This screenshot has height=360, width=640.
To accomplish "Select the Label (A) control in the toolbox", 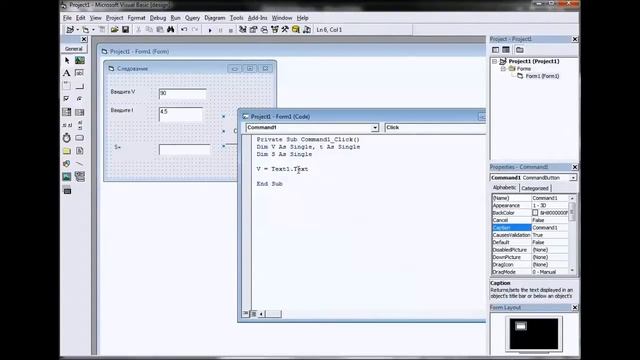I will coord(67,73).
